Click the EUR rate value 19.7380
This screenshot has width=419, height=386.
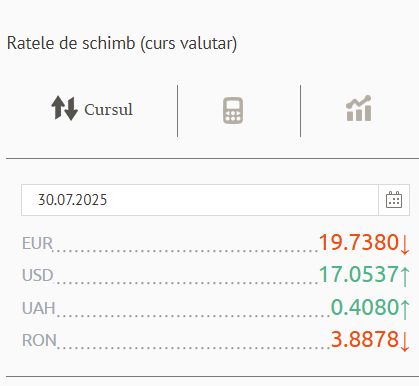359,242
